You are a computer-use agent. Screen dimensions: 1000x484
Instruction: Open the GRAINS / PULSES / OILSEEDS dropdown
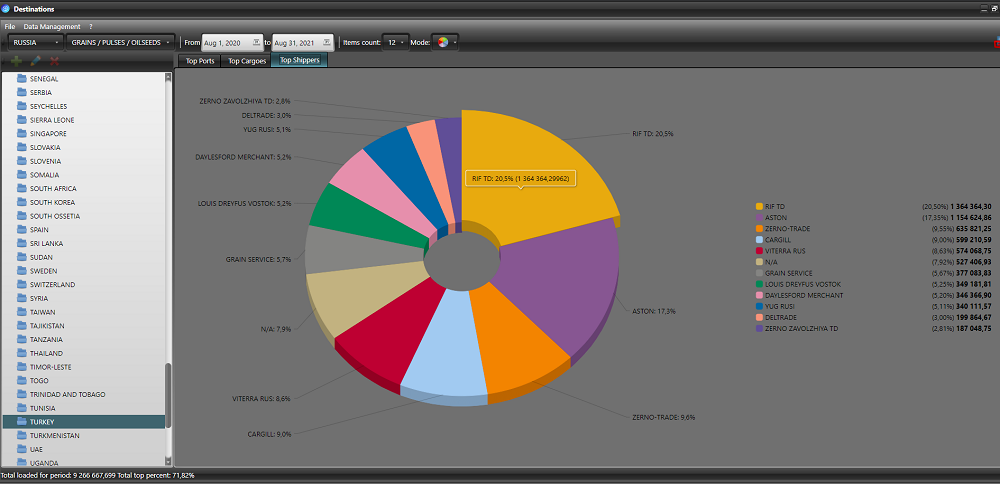pos(121,42)
